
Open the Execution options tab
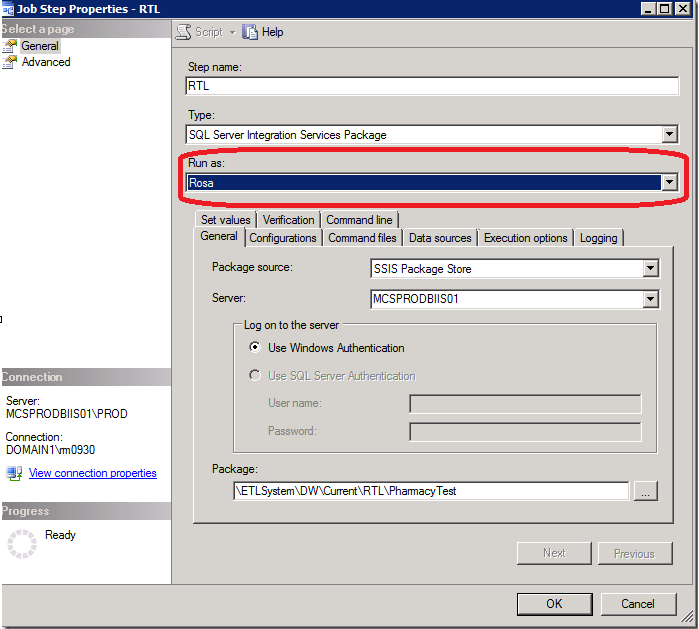click(x=526, y=238)
